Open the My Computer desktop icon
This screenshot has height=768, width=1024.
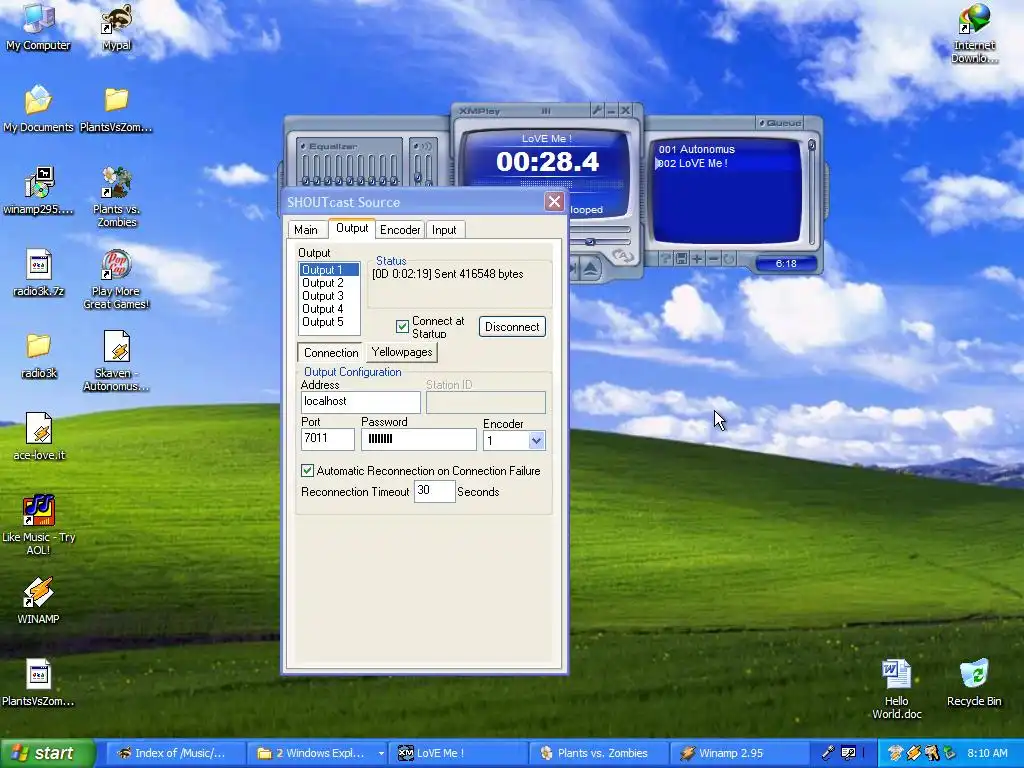[x=38, y=27]
